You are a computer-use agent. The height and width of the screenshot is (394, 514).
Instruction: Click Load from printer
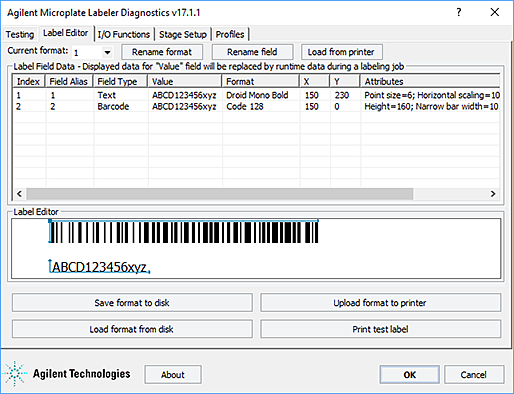point(341,52)
